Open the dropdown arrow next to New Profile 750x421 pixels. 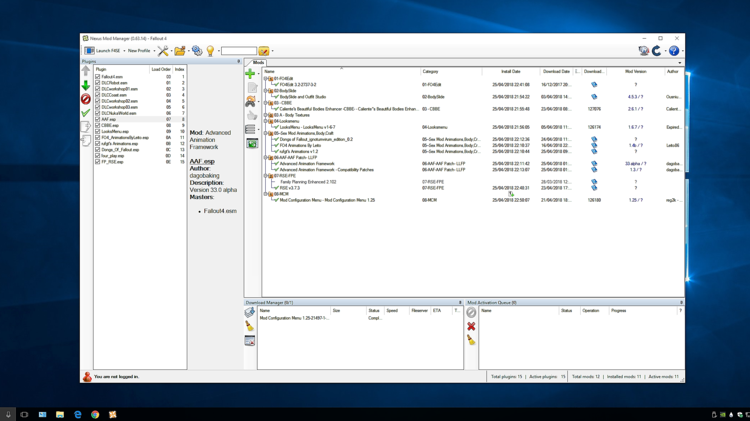point(154,51)
